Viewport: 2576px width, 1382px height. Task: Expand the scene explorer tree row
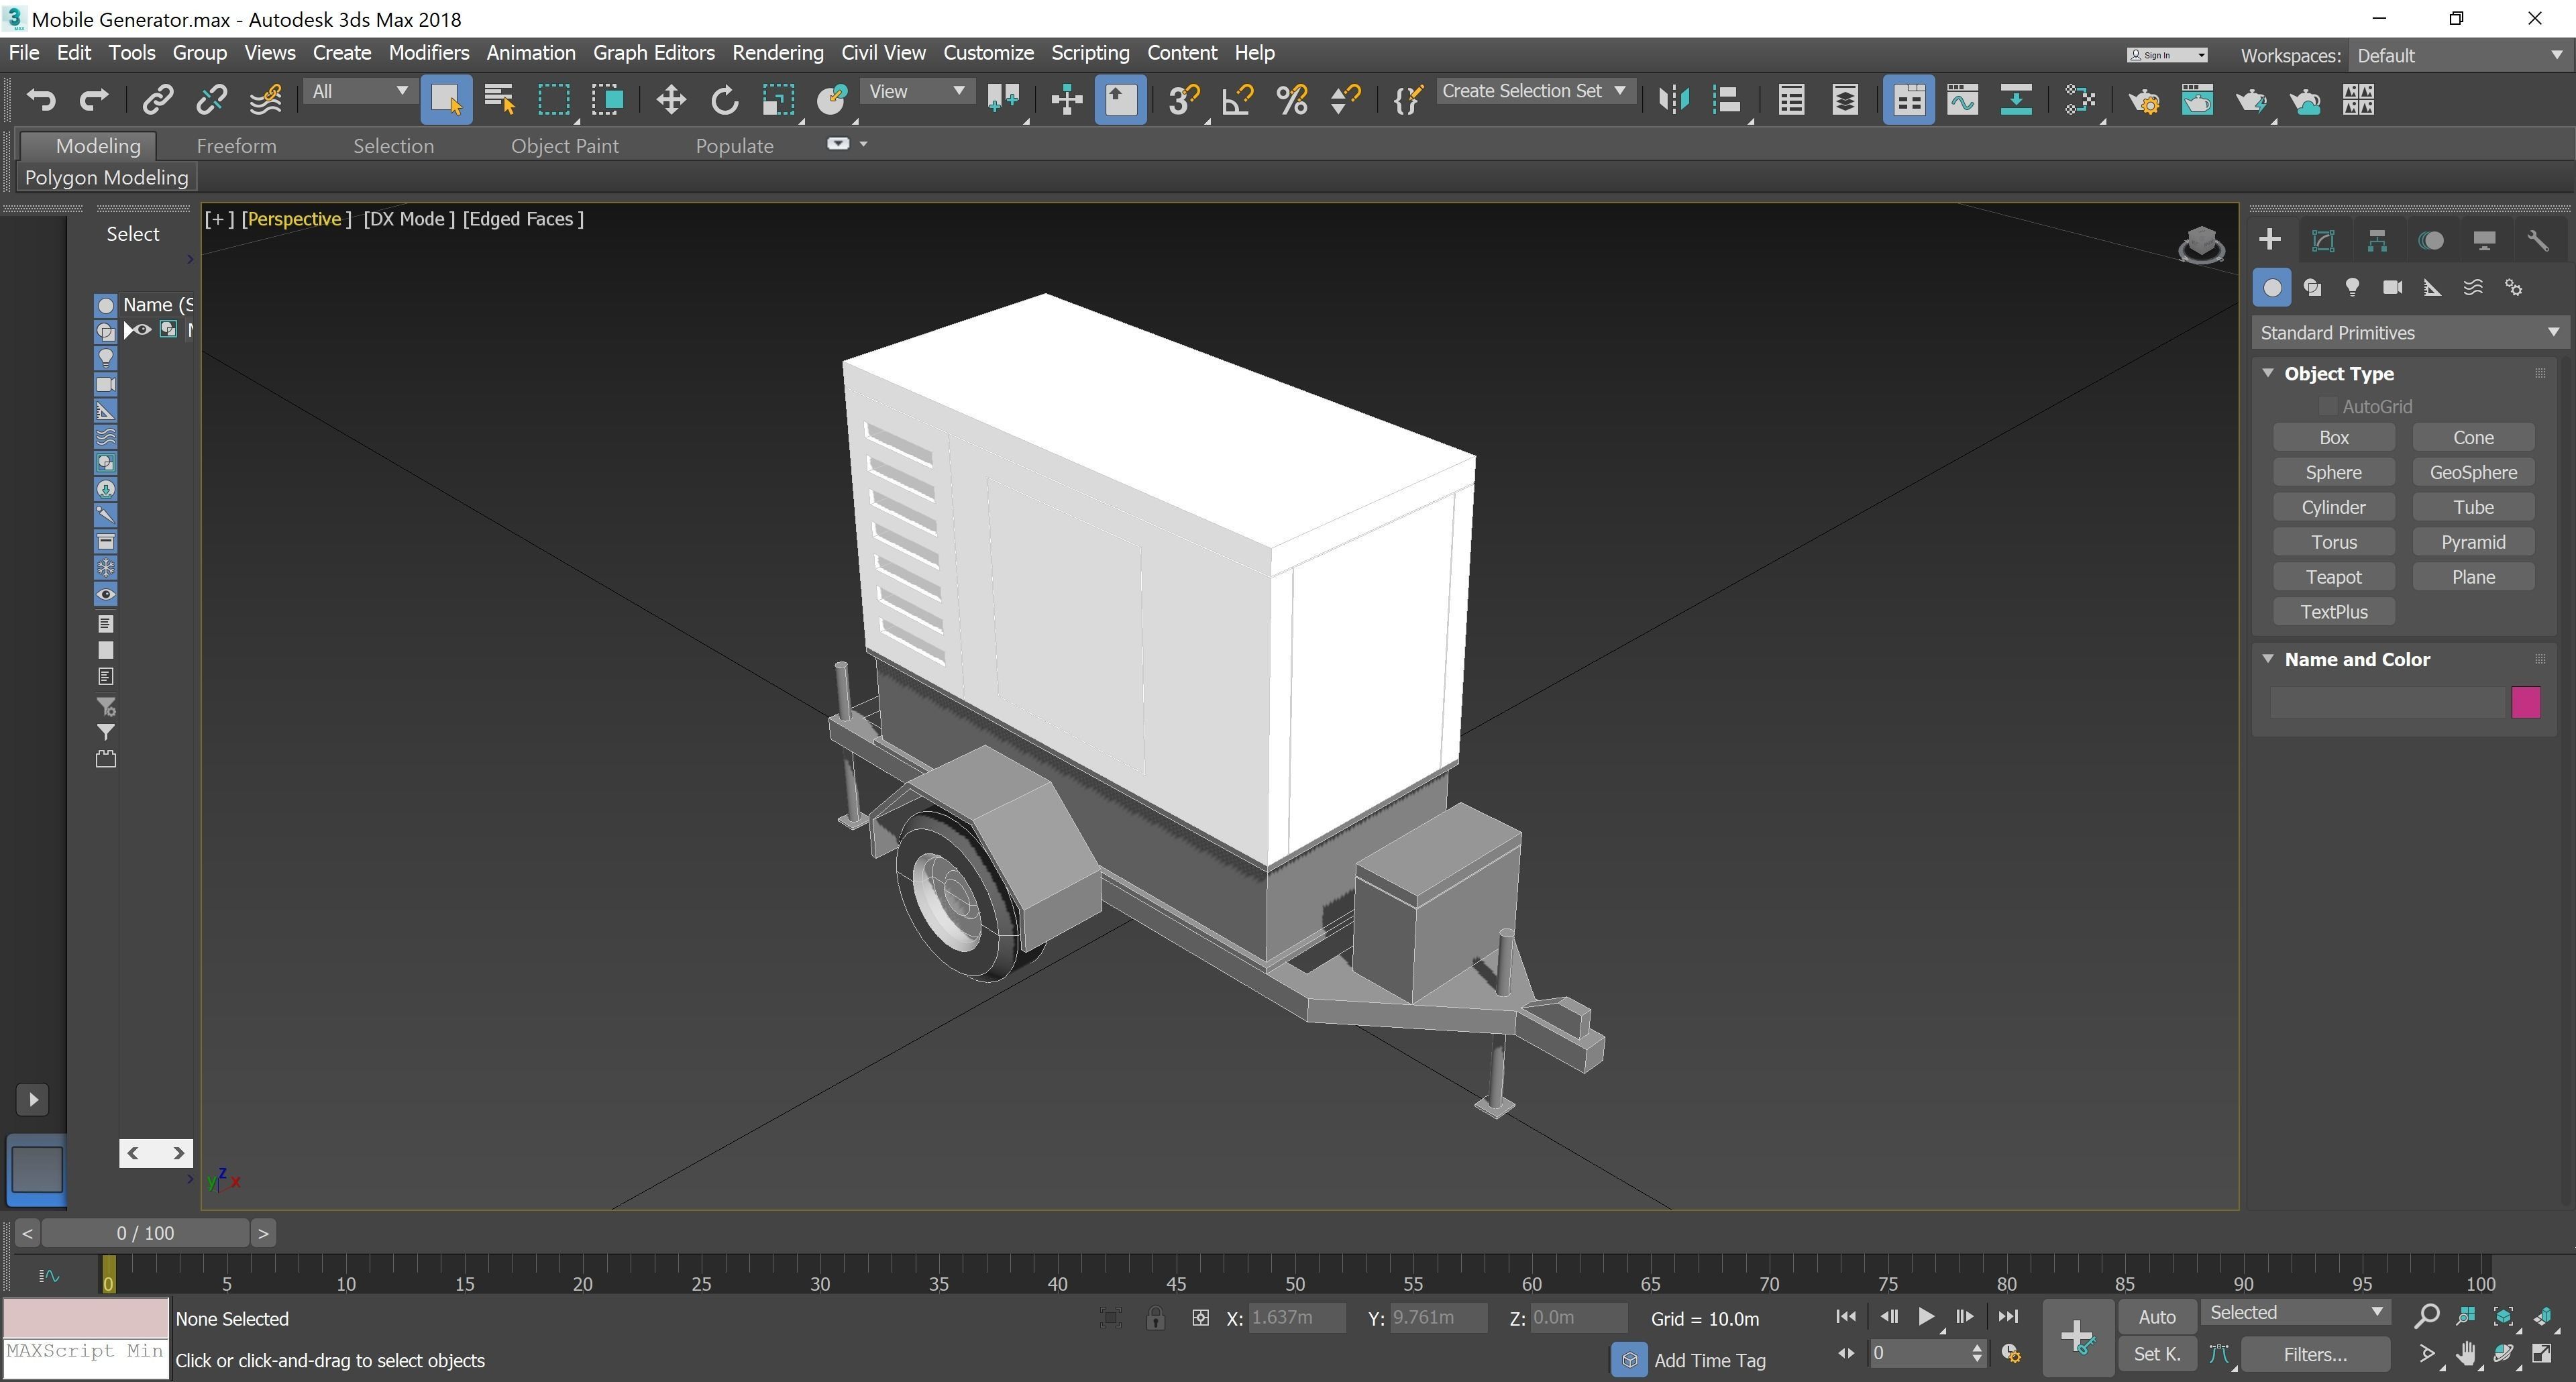[129, 329]
